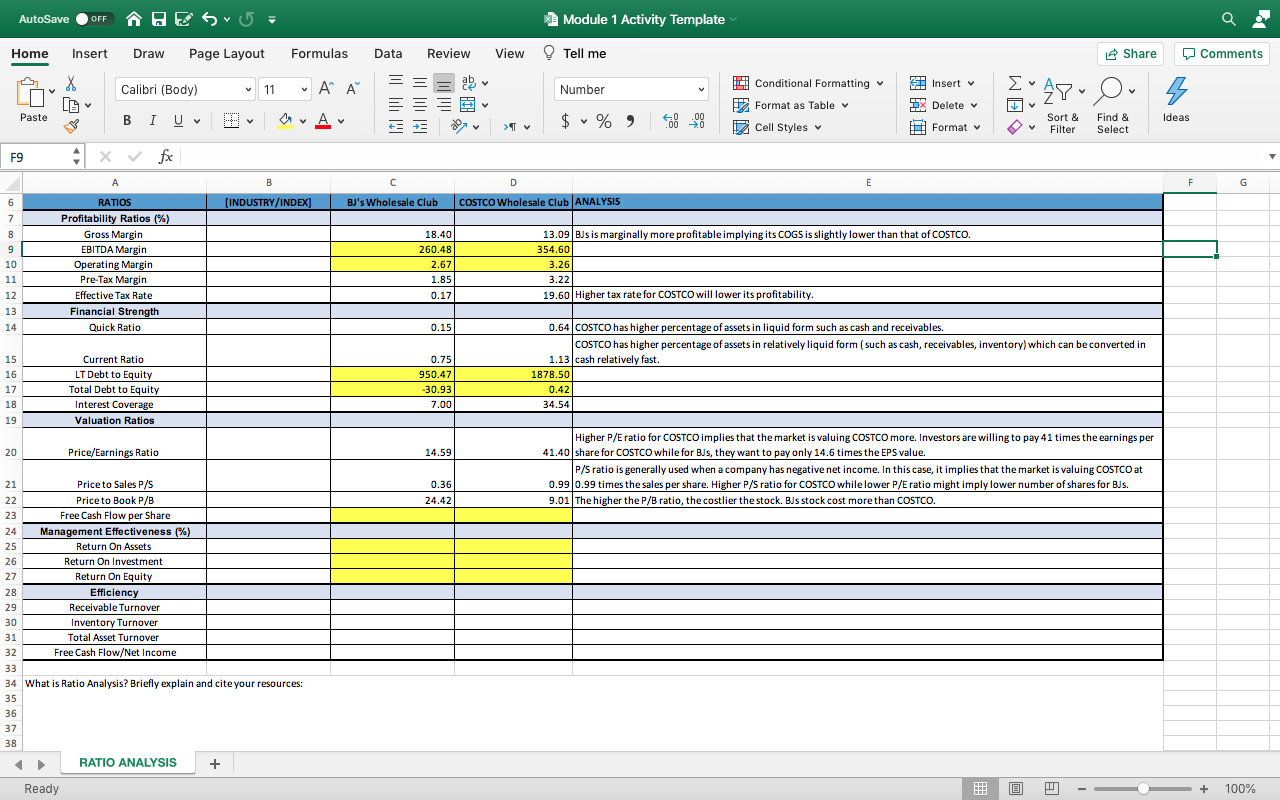The width and height of the screenshot is (1280, 800).
Task: Click the Format Painter brush icon
Action: 71,127
